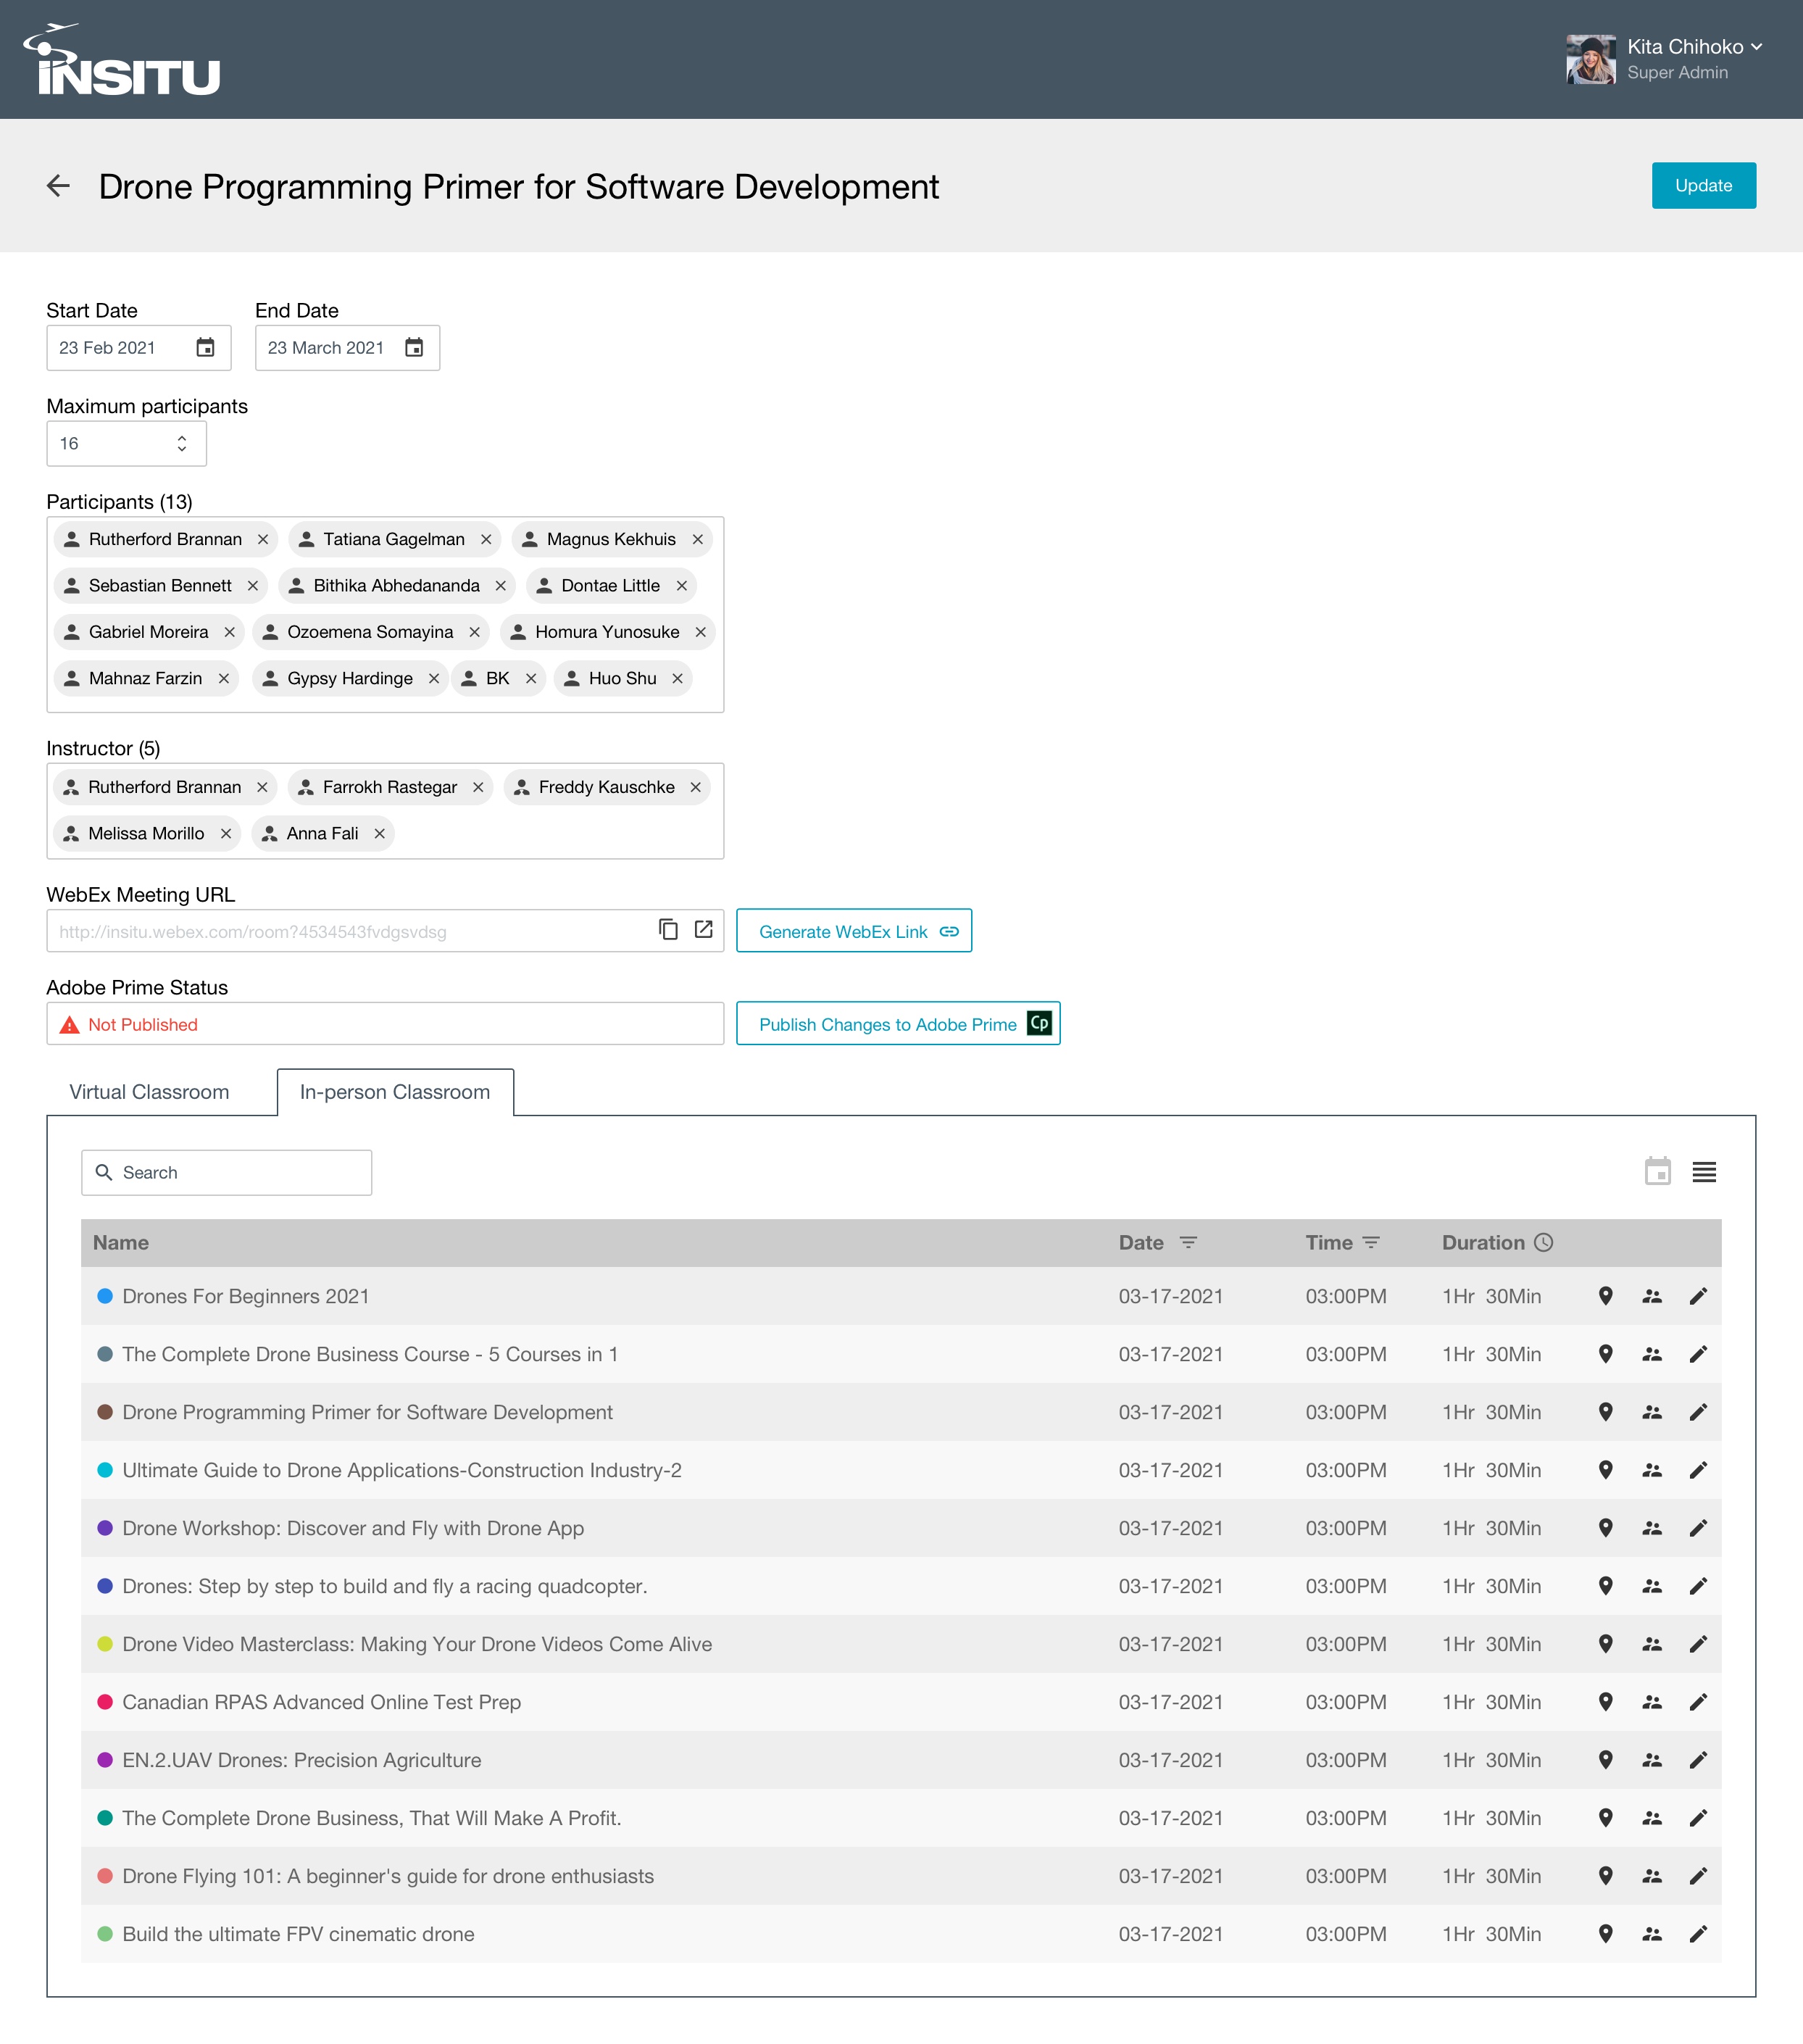Open location for EN.2.UAV Drones: Precision Agriculture
The image size is (1803, 2044).
1605,1760
